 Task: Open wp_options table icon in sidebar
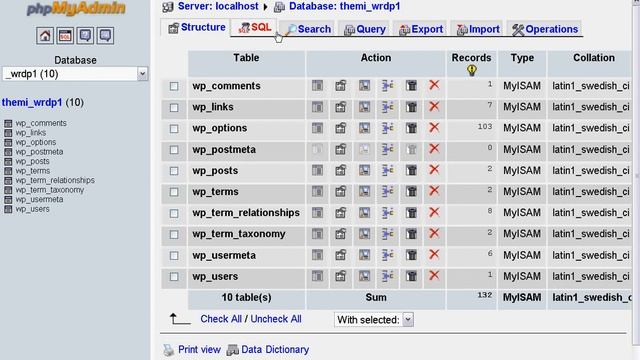pyautogui.click(x=8, y=142)
